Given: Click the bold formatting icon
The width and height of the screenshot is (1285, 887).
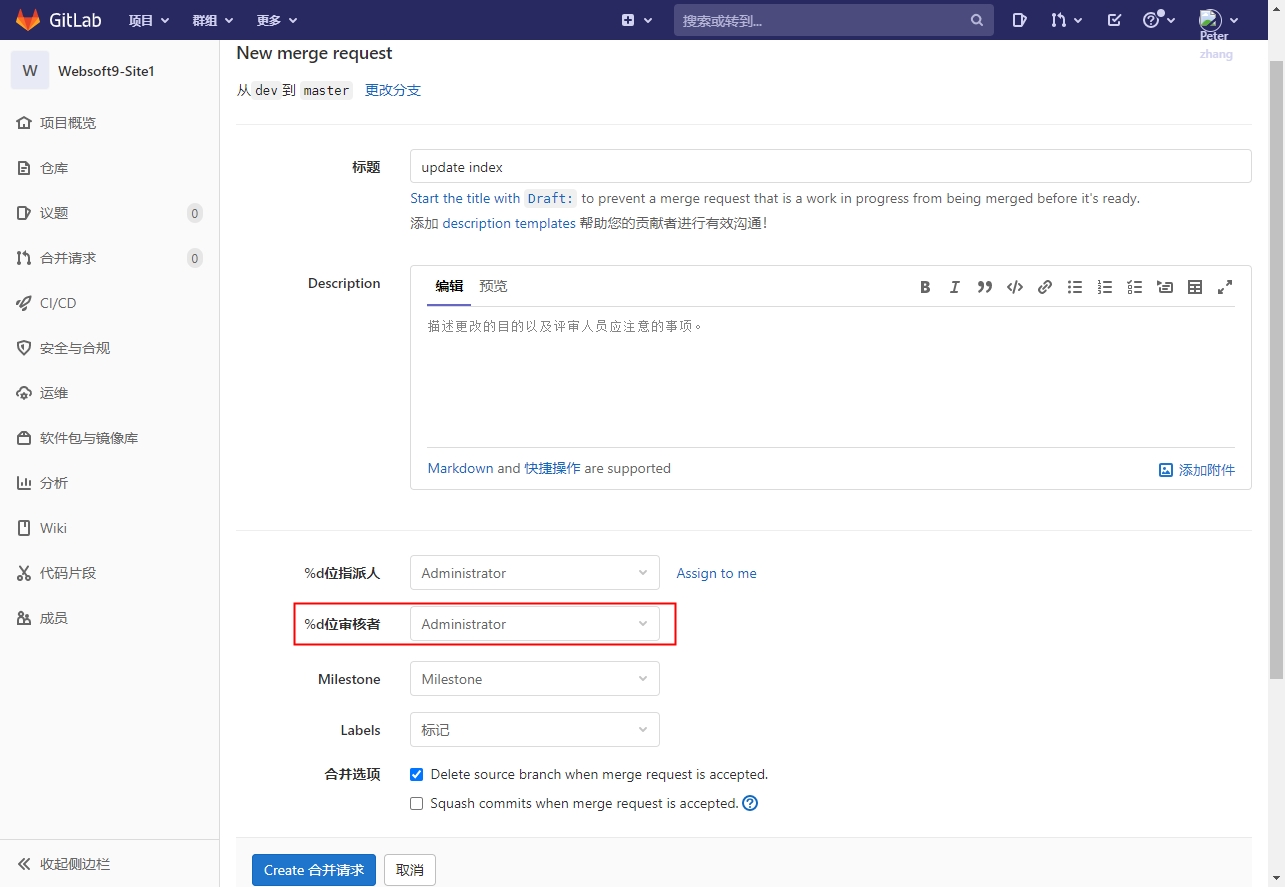Looking at the screenshot, I should [x=925, y=287].
